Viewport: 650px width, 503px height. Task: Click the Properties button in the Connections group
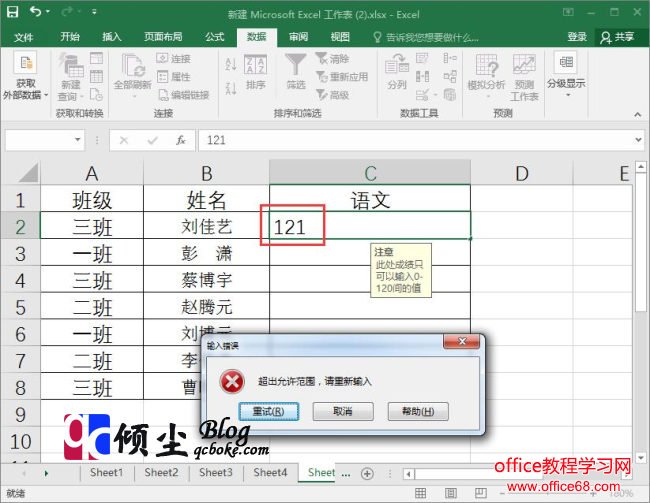[x=174, y=77]
